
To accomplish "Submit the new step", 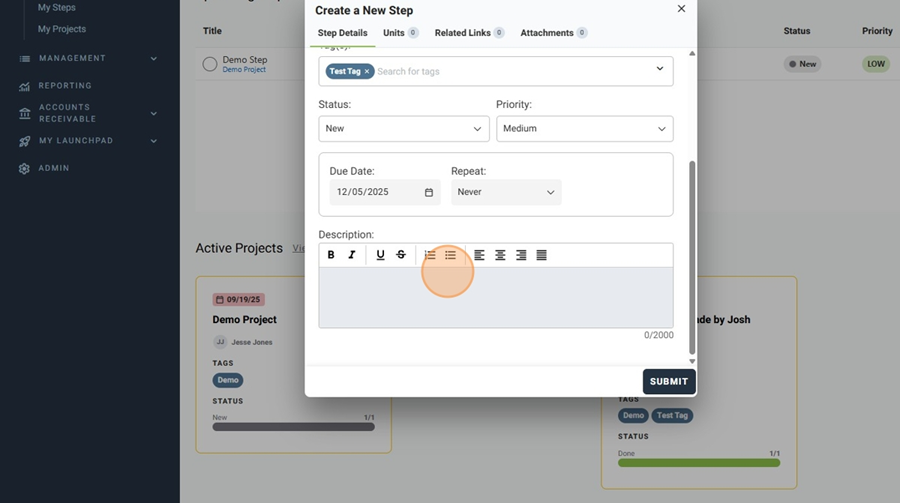I will point(669,381).
